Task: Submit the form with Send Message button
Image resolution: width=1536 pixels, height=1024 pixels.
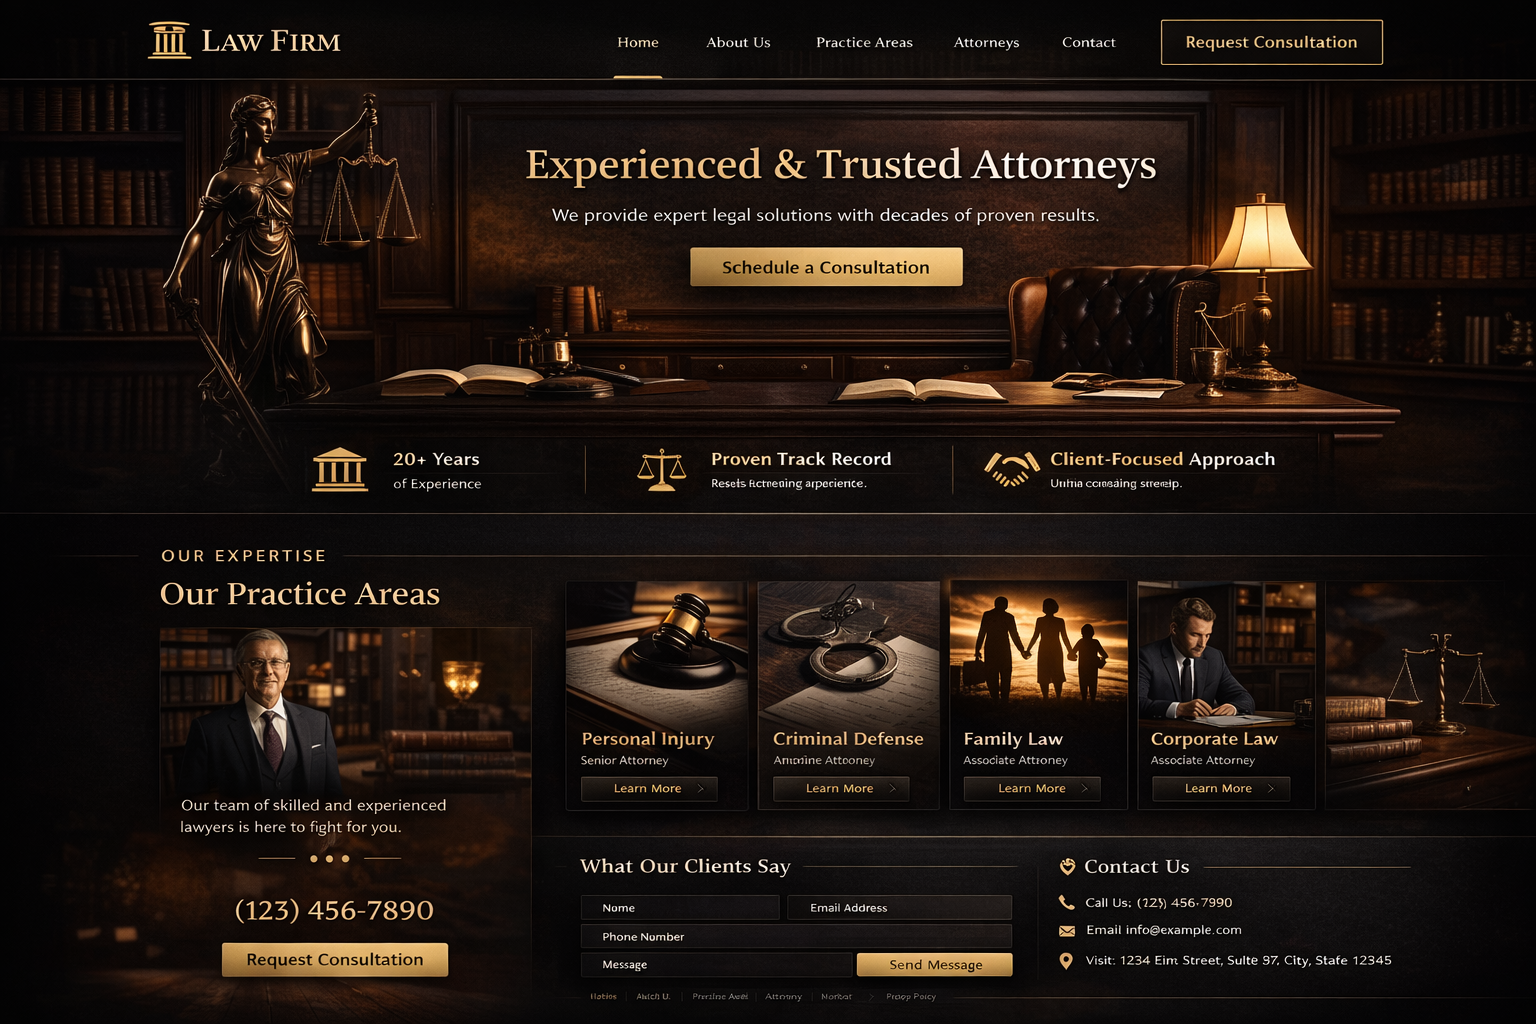Action: pyautogui.click(x=935, y=964)
